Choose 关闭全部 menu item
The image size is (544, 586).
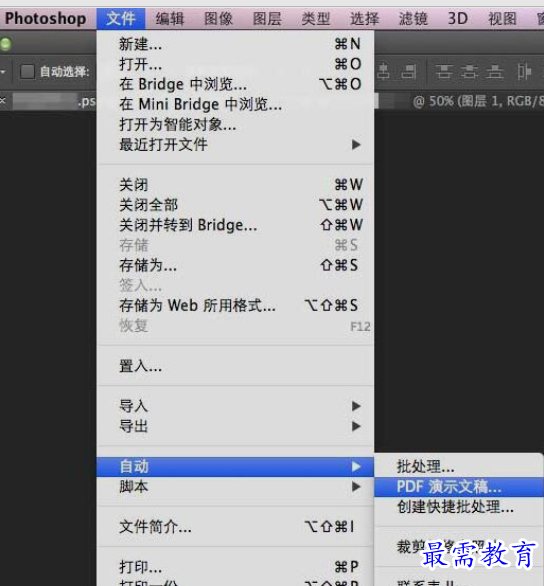coord(235,205)
